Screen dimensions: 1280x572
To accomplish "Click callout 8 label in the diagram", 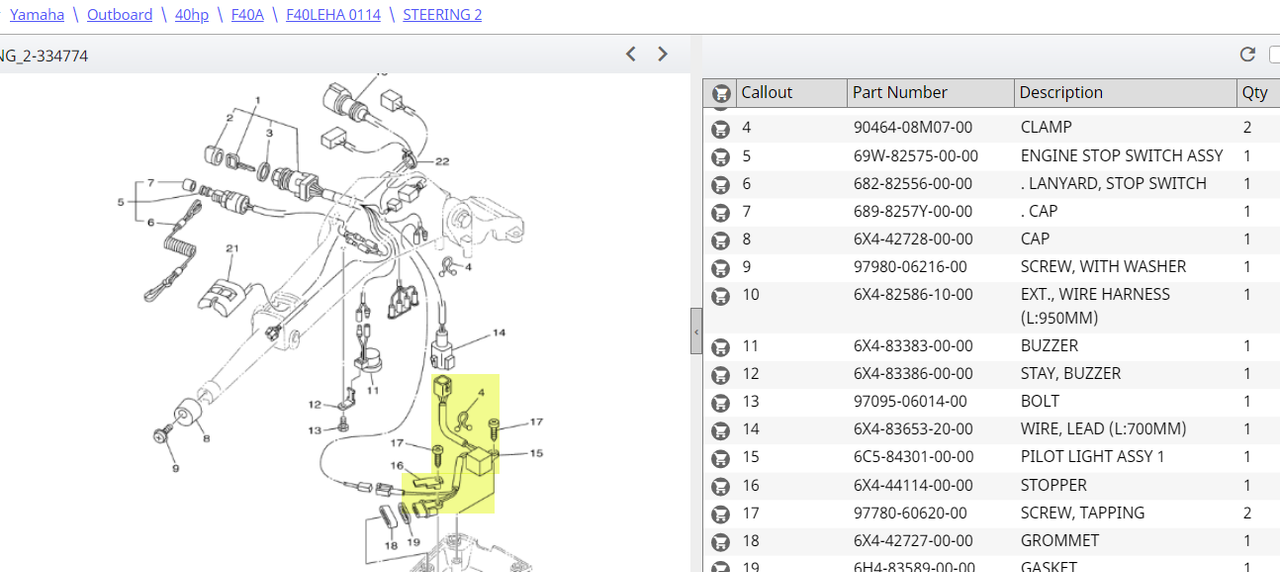I will [205, 439].
